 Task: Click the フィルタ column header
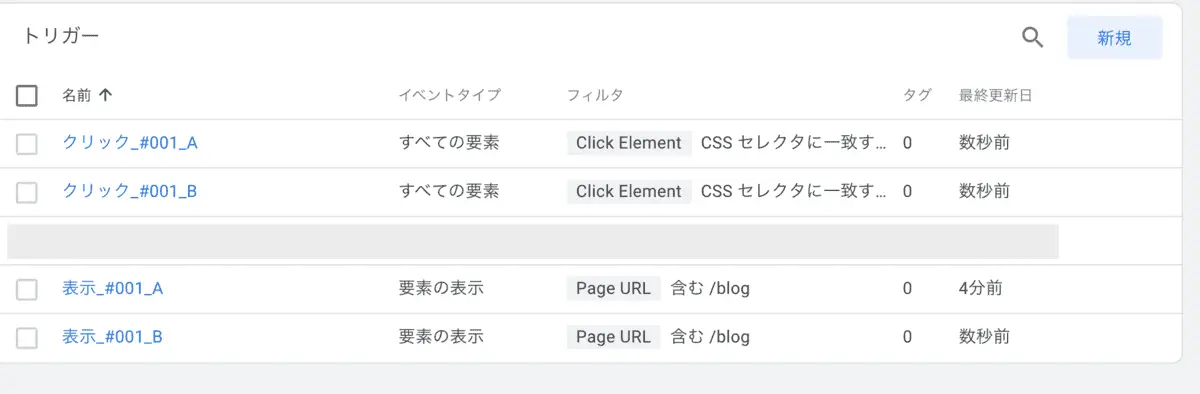click(x=595, y=96)
